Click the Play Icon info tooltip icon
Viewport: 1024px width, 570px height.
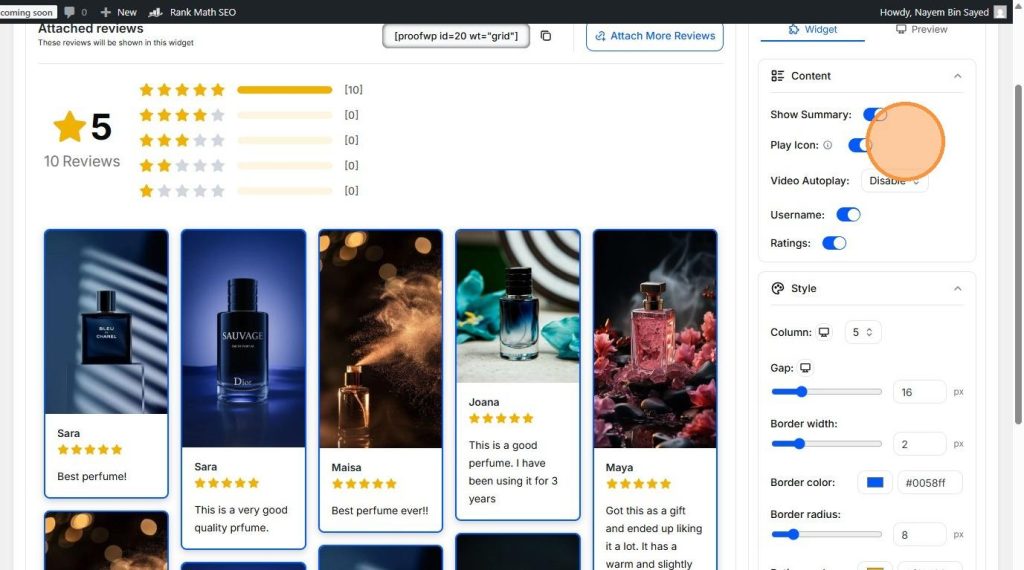pyautogui.click(x=827, y=145)
